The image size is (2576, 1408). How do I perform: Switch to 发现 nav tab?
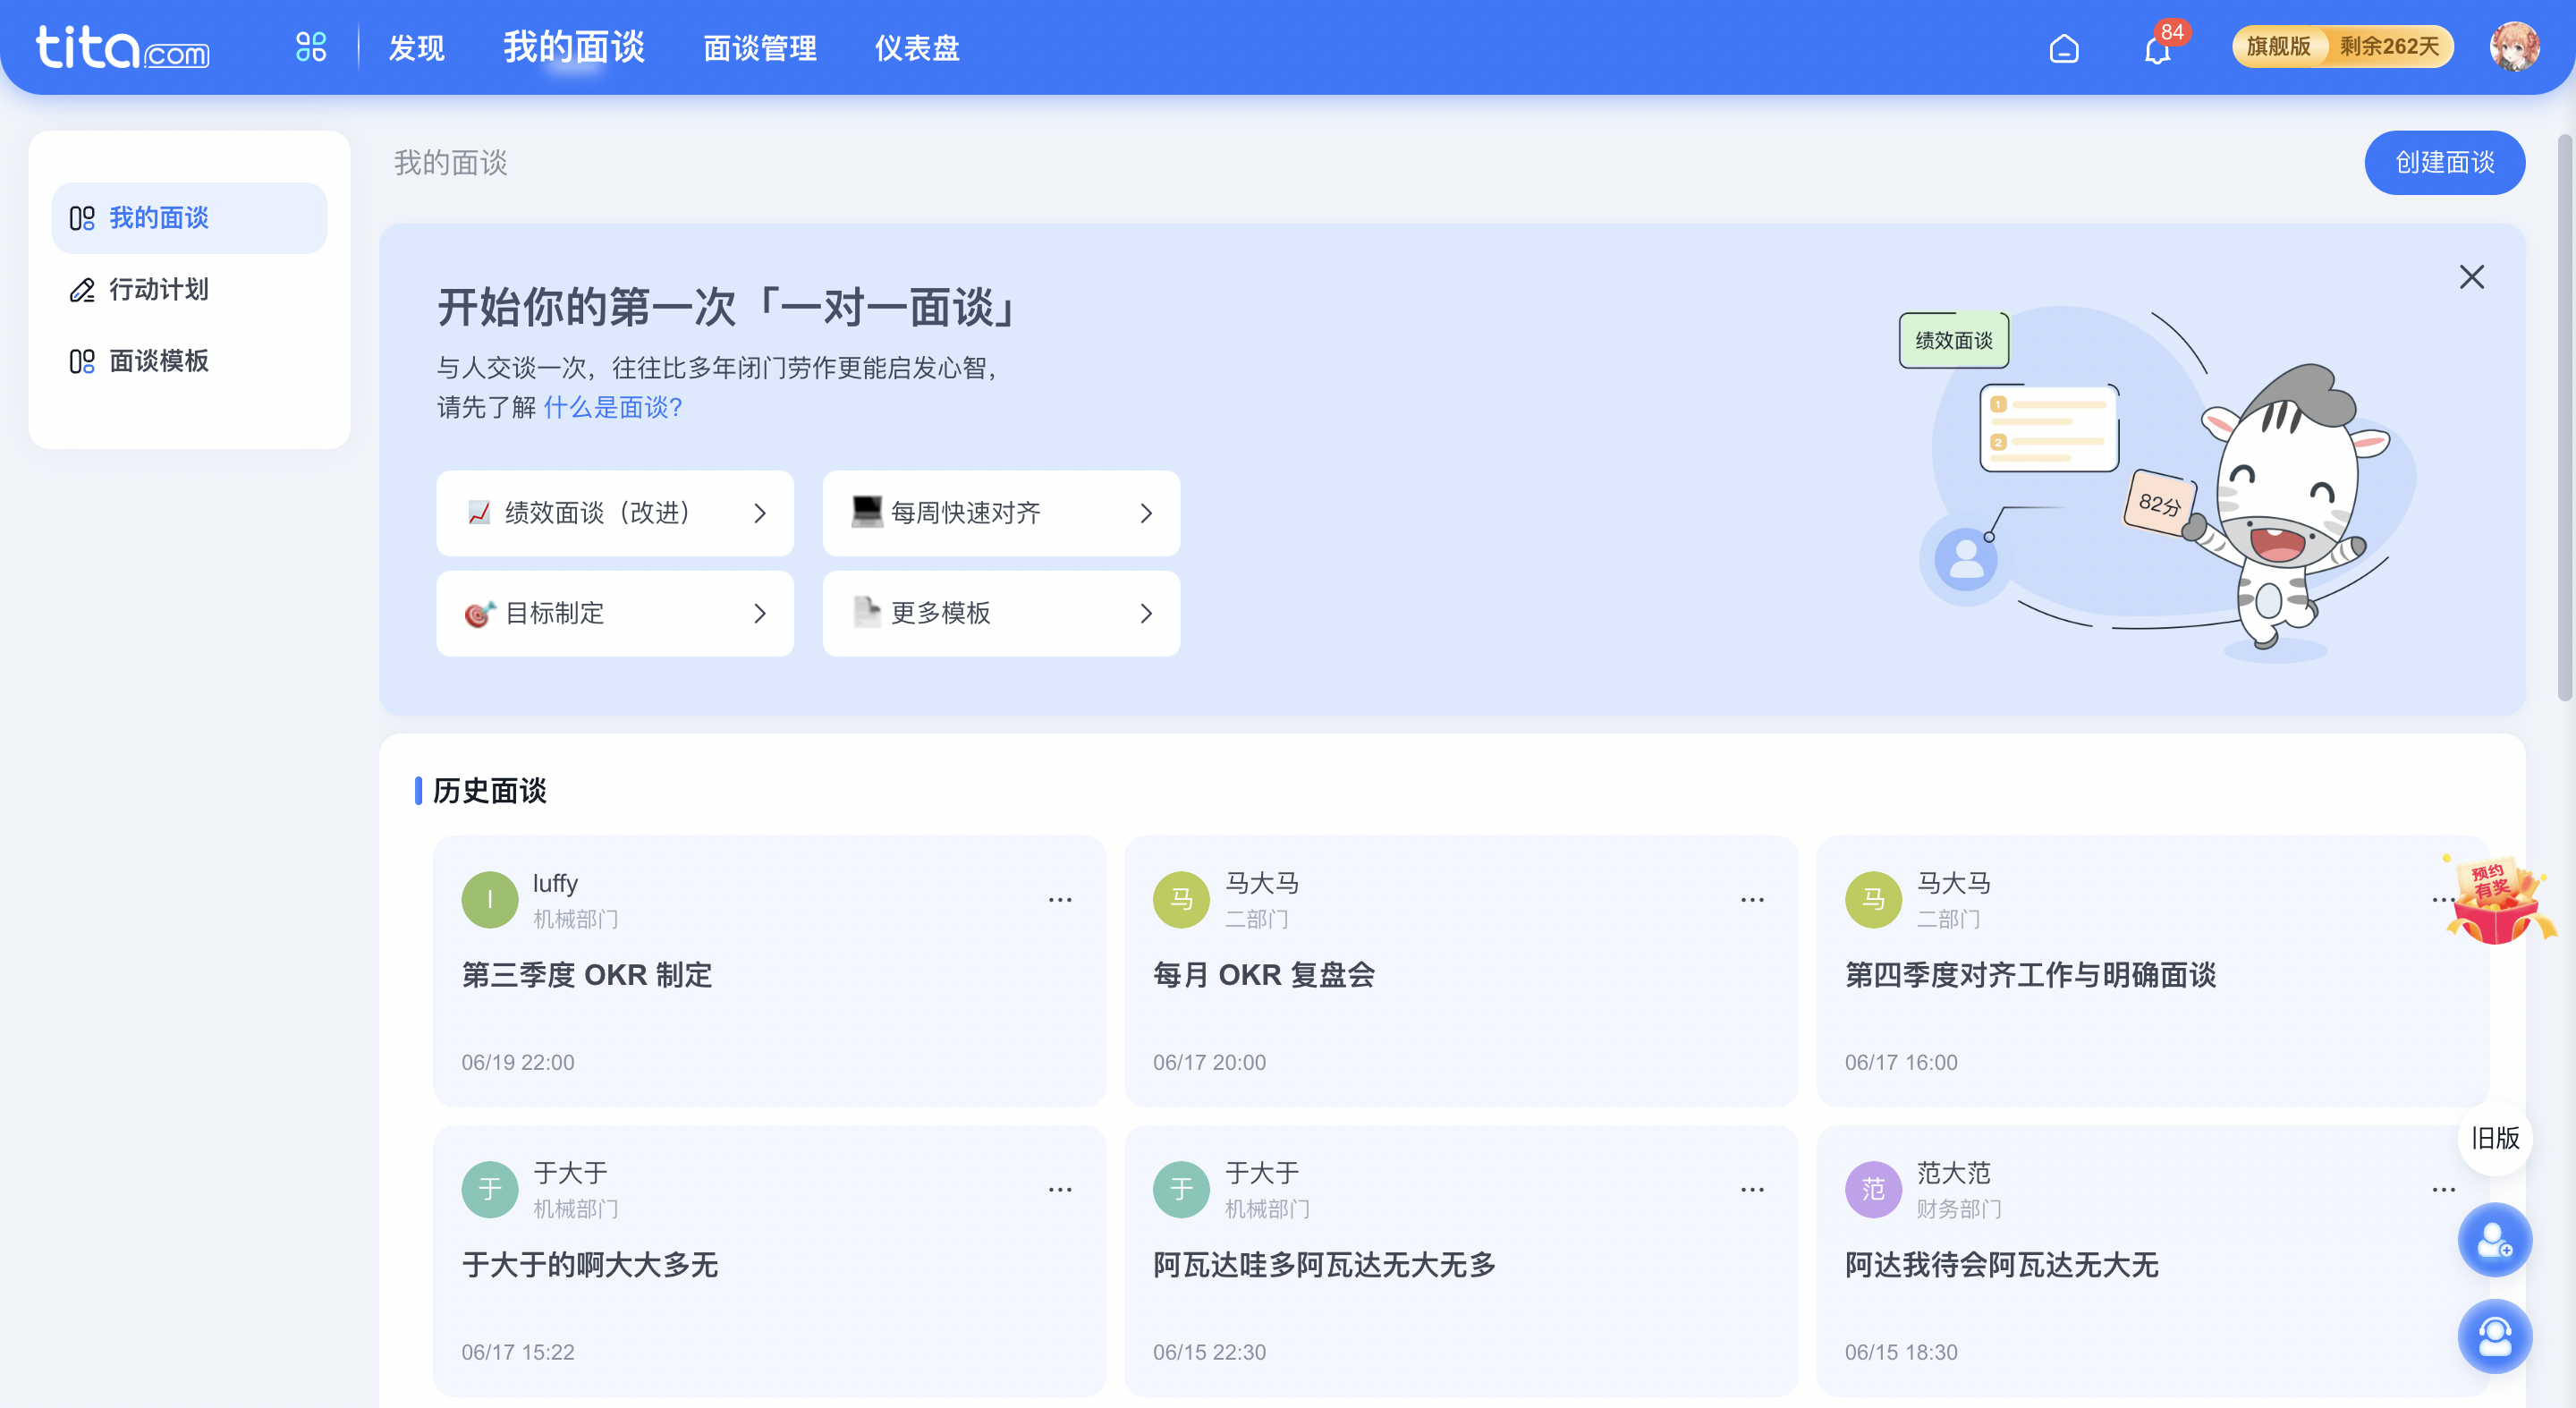coord(416,48)
